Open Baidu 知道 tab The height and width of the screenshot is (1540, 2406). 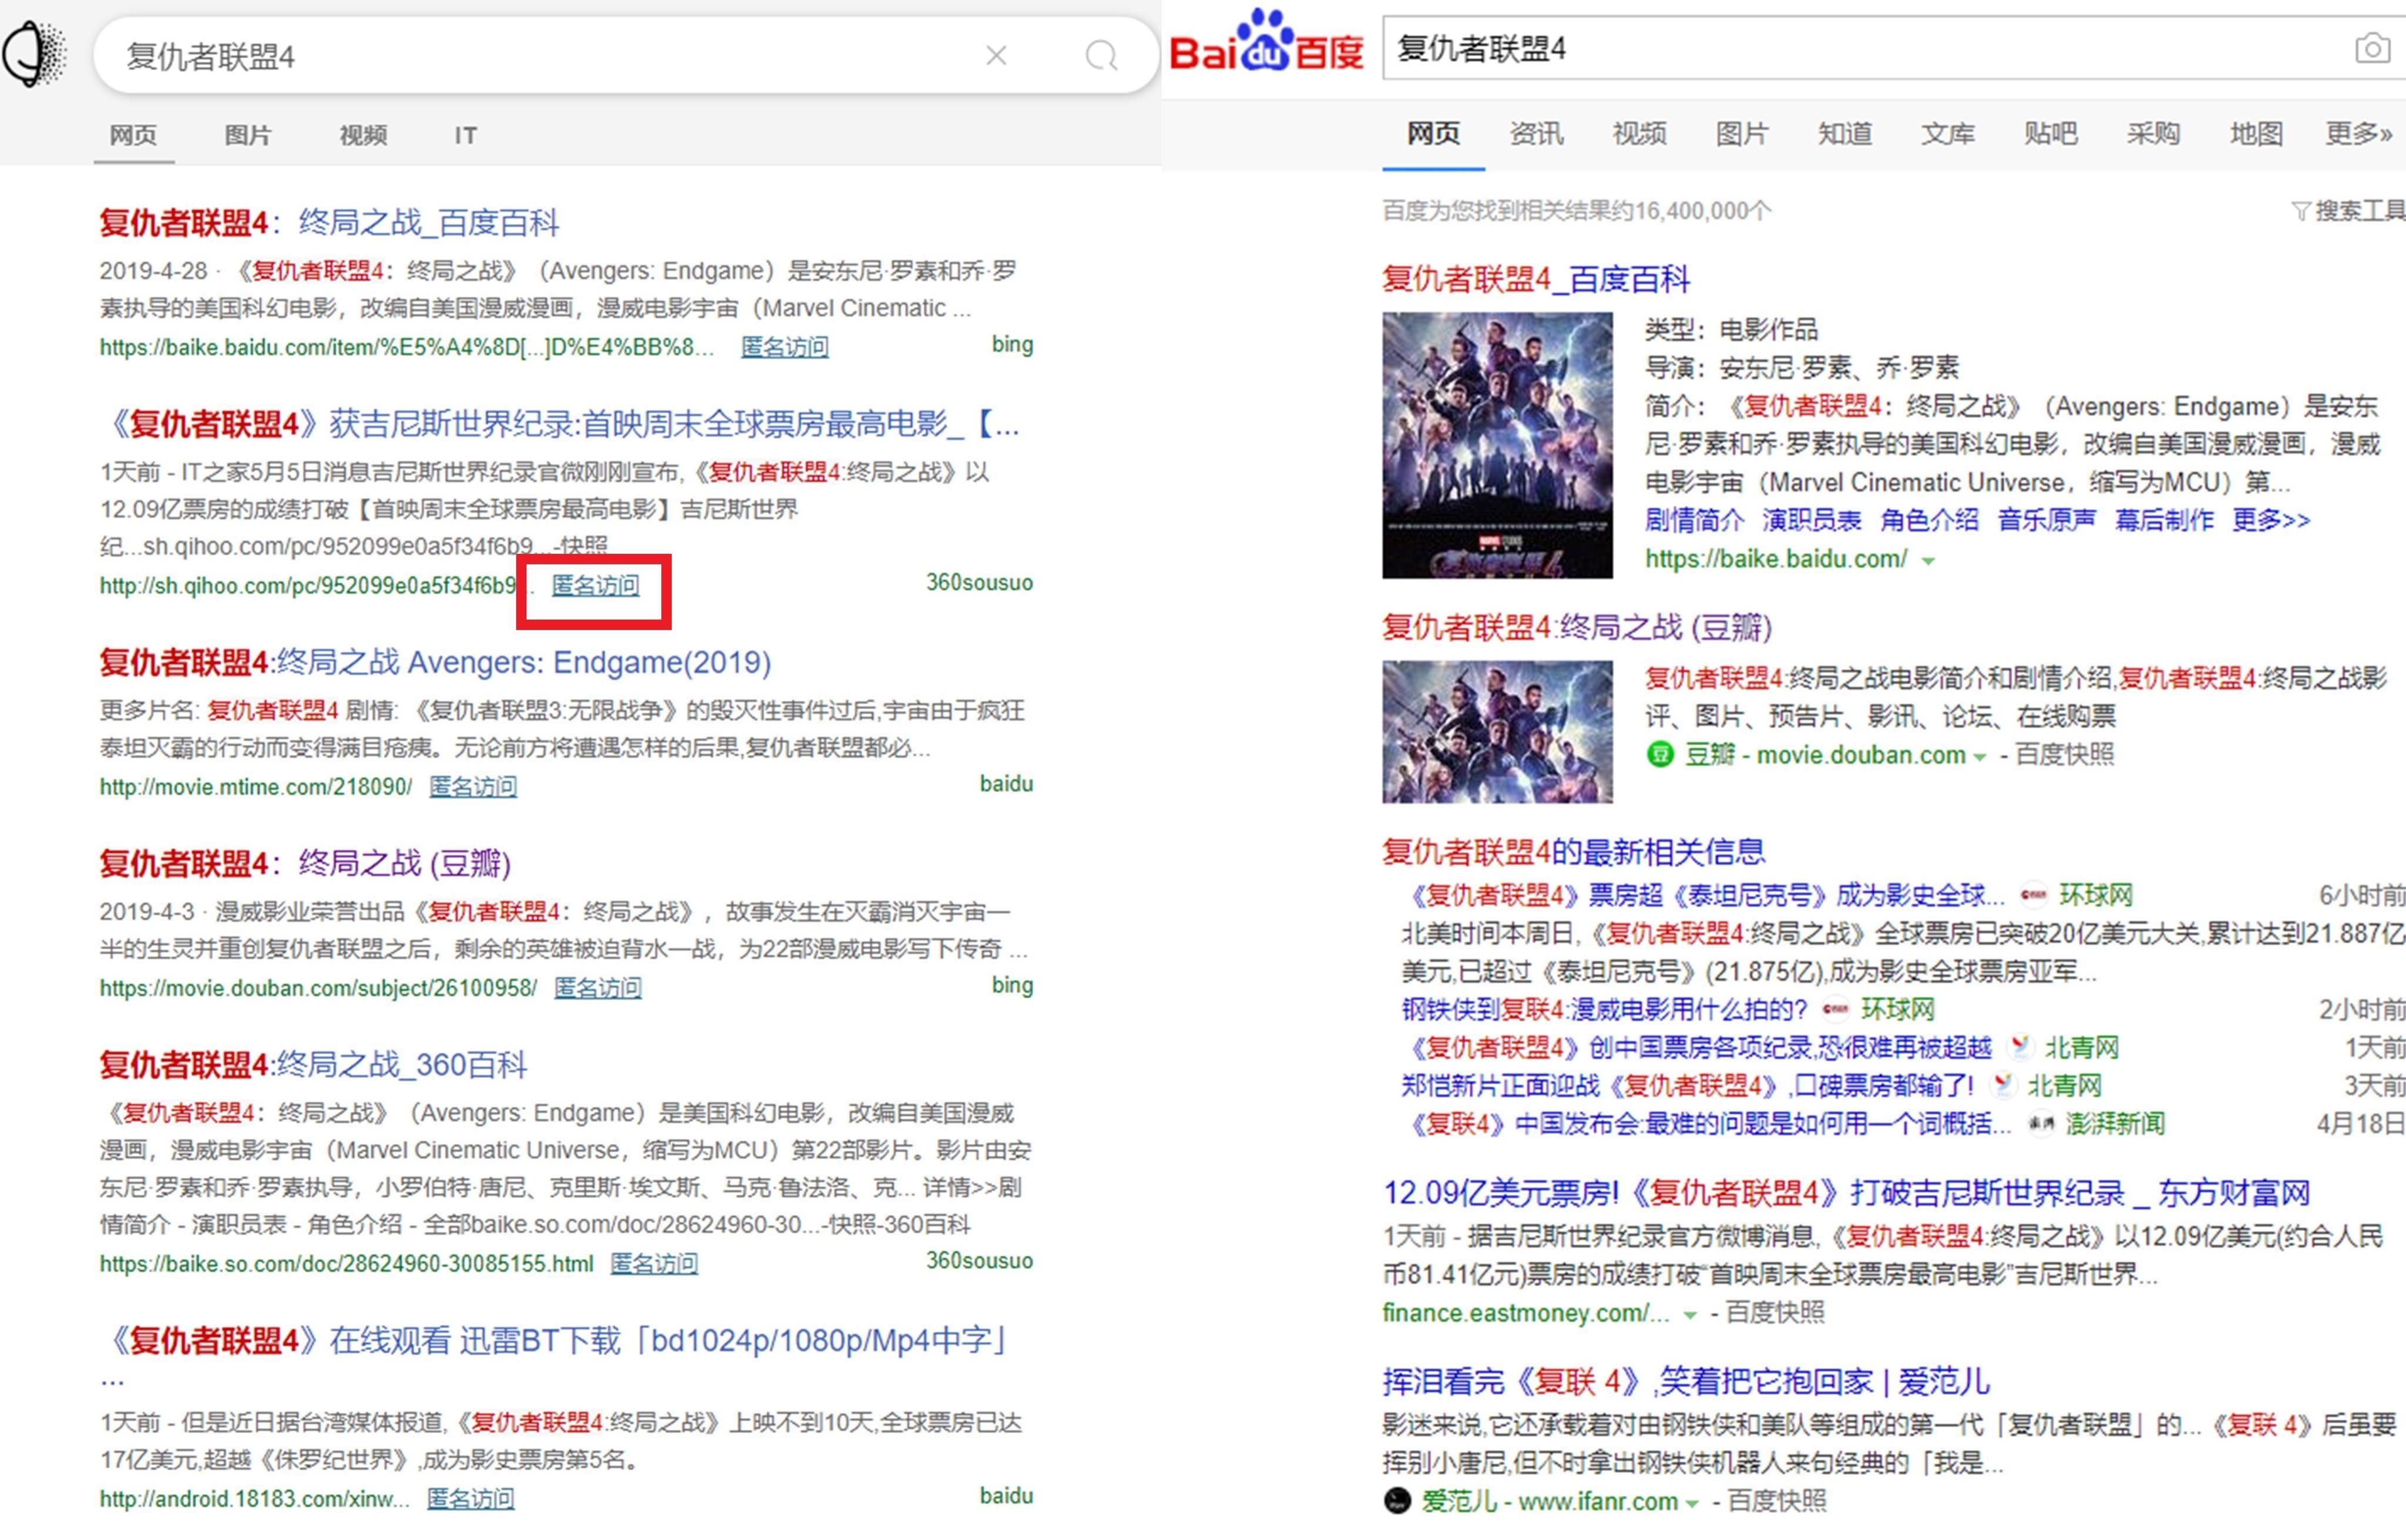pyautogui.click(x=1845, y=134)
